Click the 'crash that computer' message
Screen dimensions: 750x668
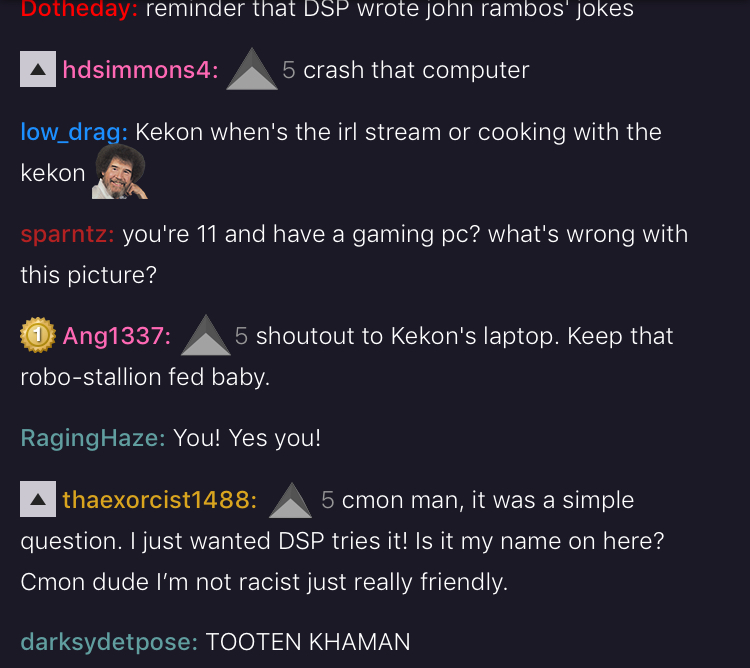pos(416,70)
